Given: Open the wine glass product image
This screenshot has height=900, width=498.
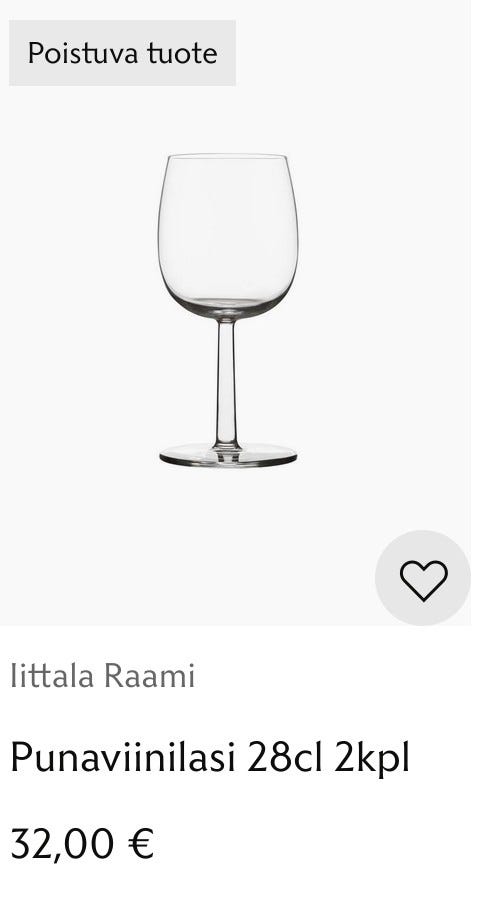Looking at the screenshot, I should click(x=228, y=310).
